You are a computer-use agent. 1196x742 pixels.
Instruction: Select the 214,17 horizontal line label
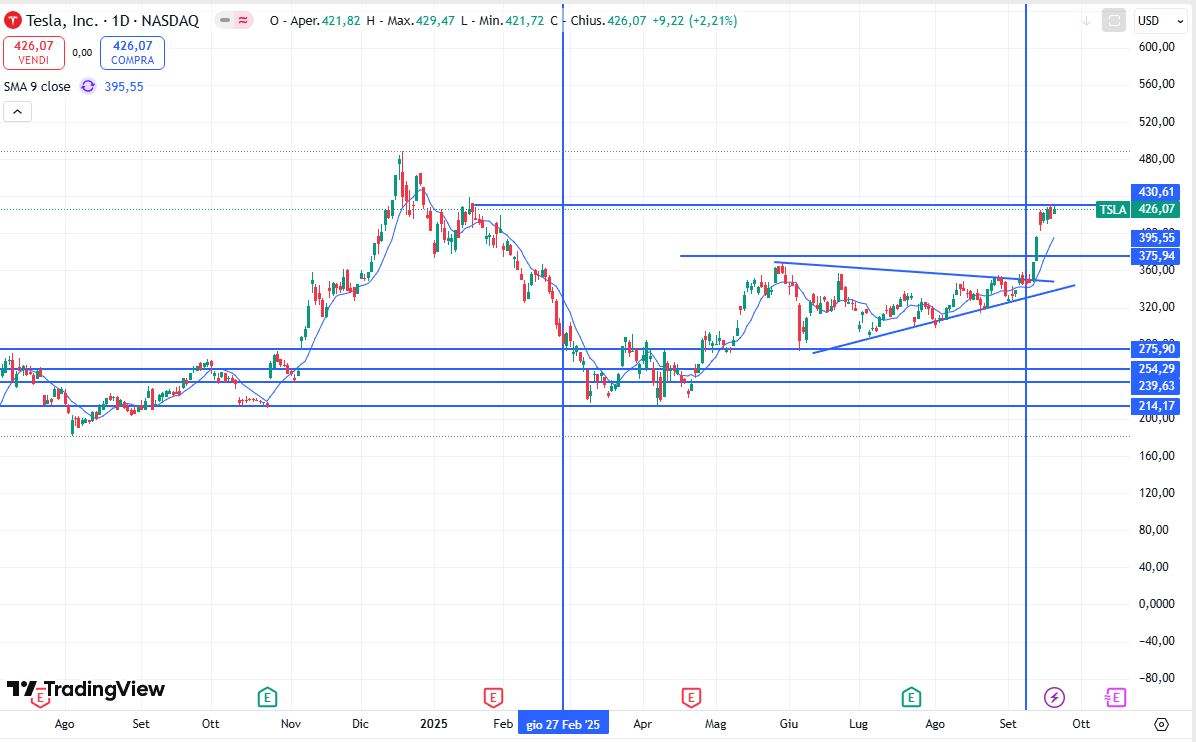coord(1156,406)
